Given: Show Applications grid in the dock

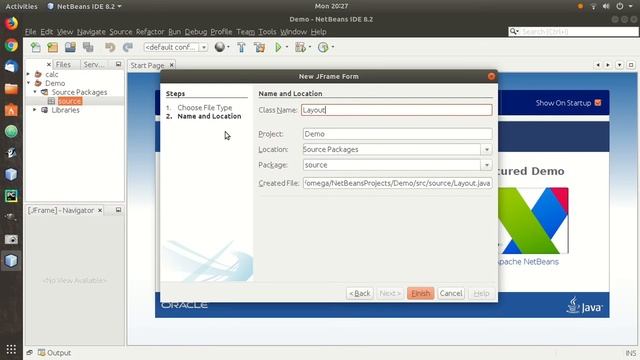Looking at the screenshot, I should click(11, 349).
